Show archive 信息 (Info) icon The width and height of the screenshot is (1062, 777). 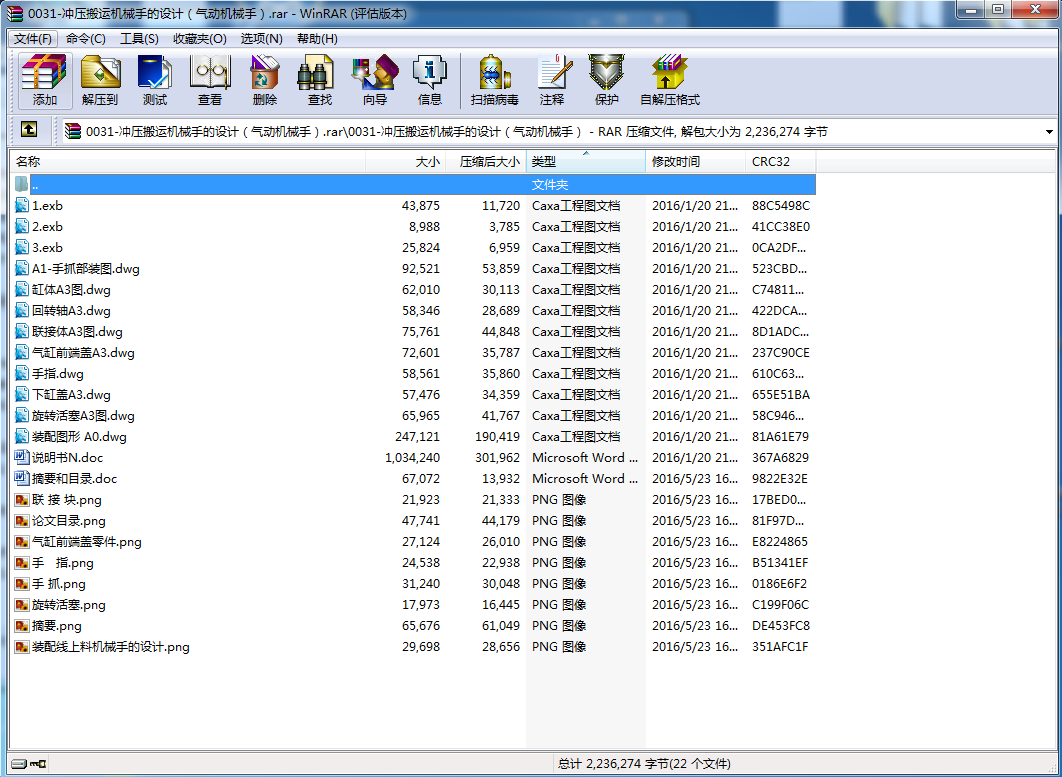coord(430,80)
